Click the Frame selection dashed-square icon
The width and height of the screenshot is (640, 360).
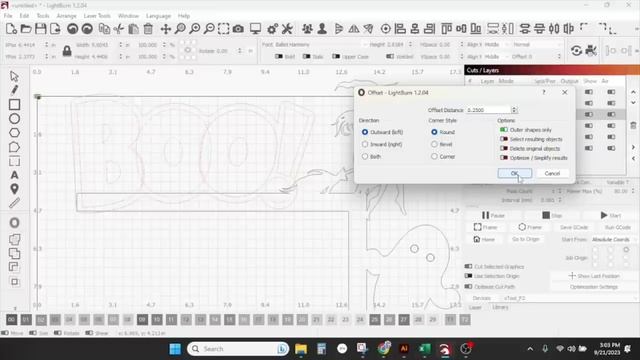pyautogui.click(x=224, y=29)
